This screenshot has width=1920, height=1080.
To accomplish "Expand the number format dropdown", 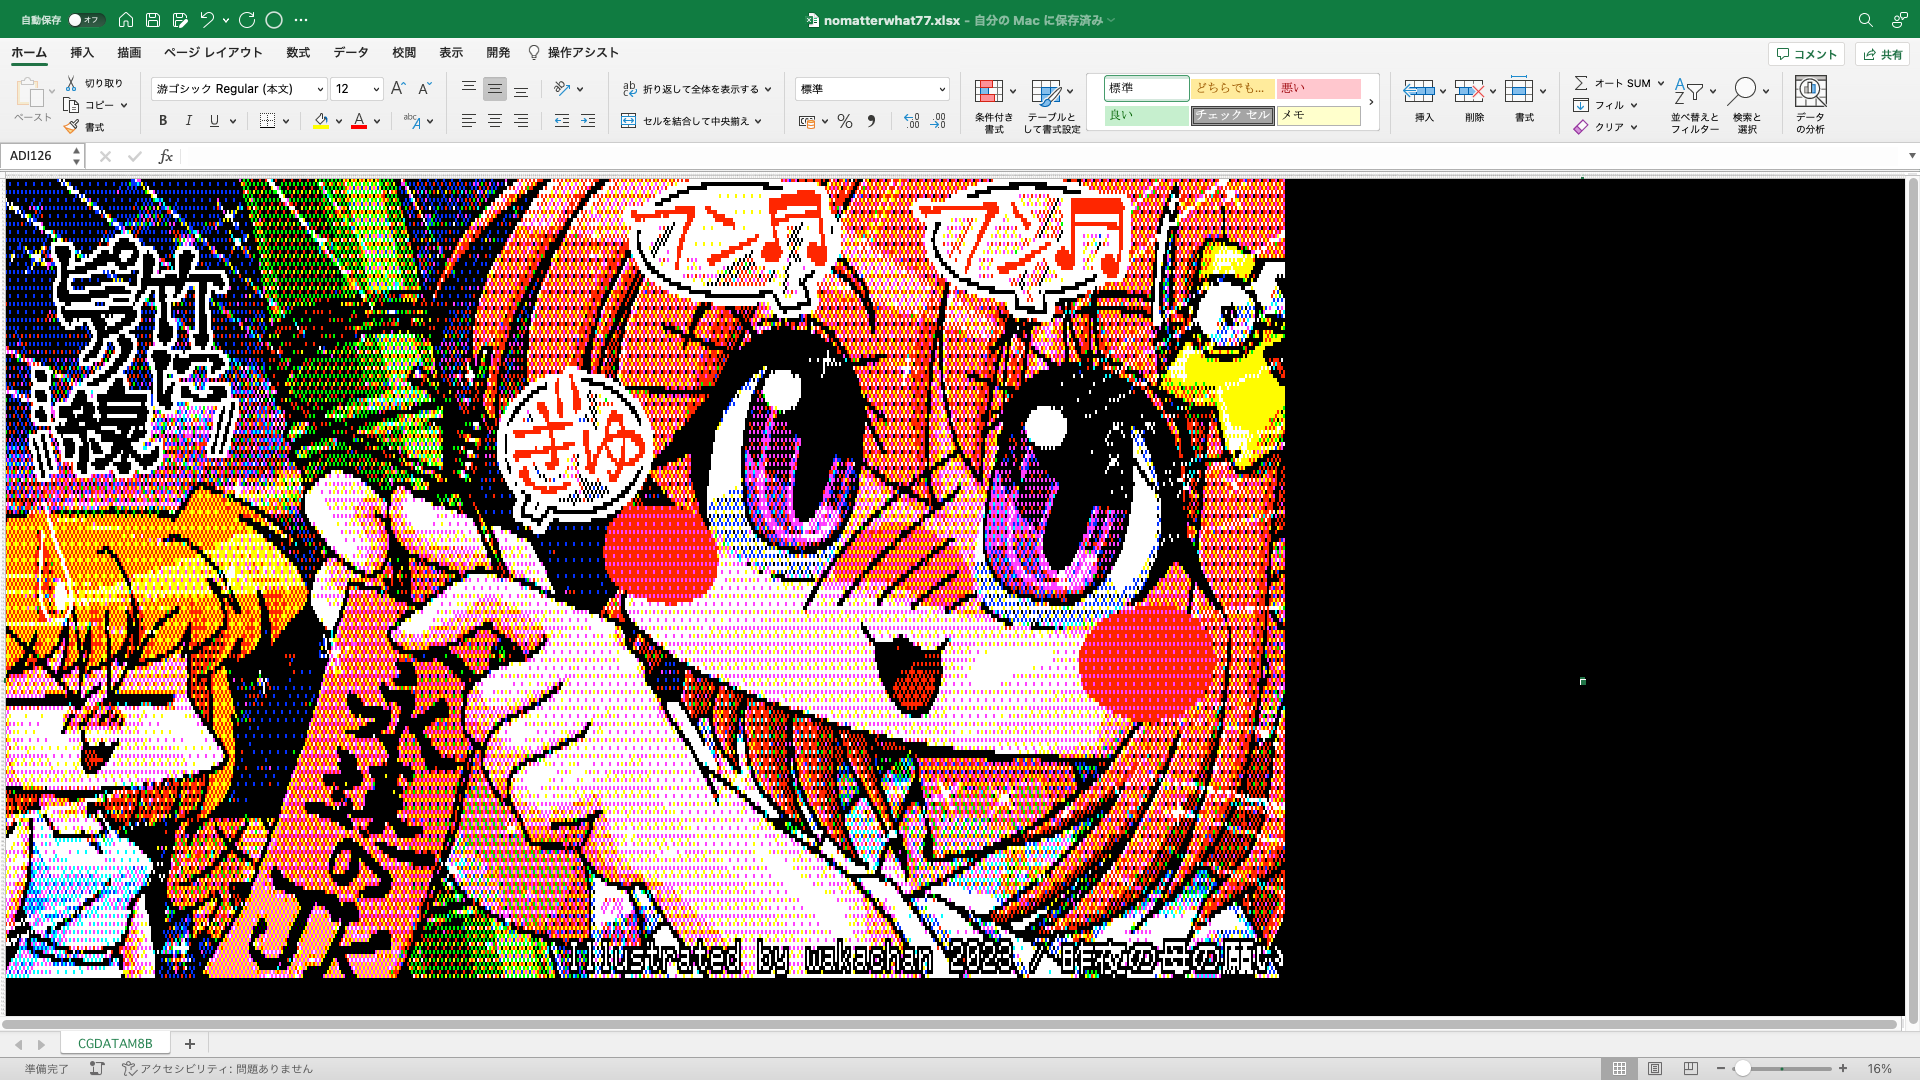I will click(941, 89).
